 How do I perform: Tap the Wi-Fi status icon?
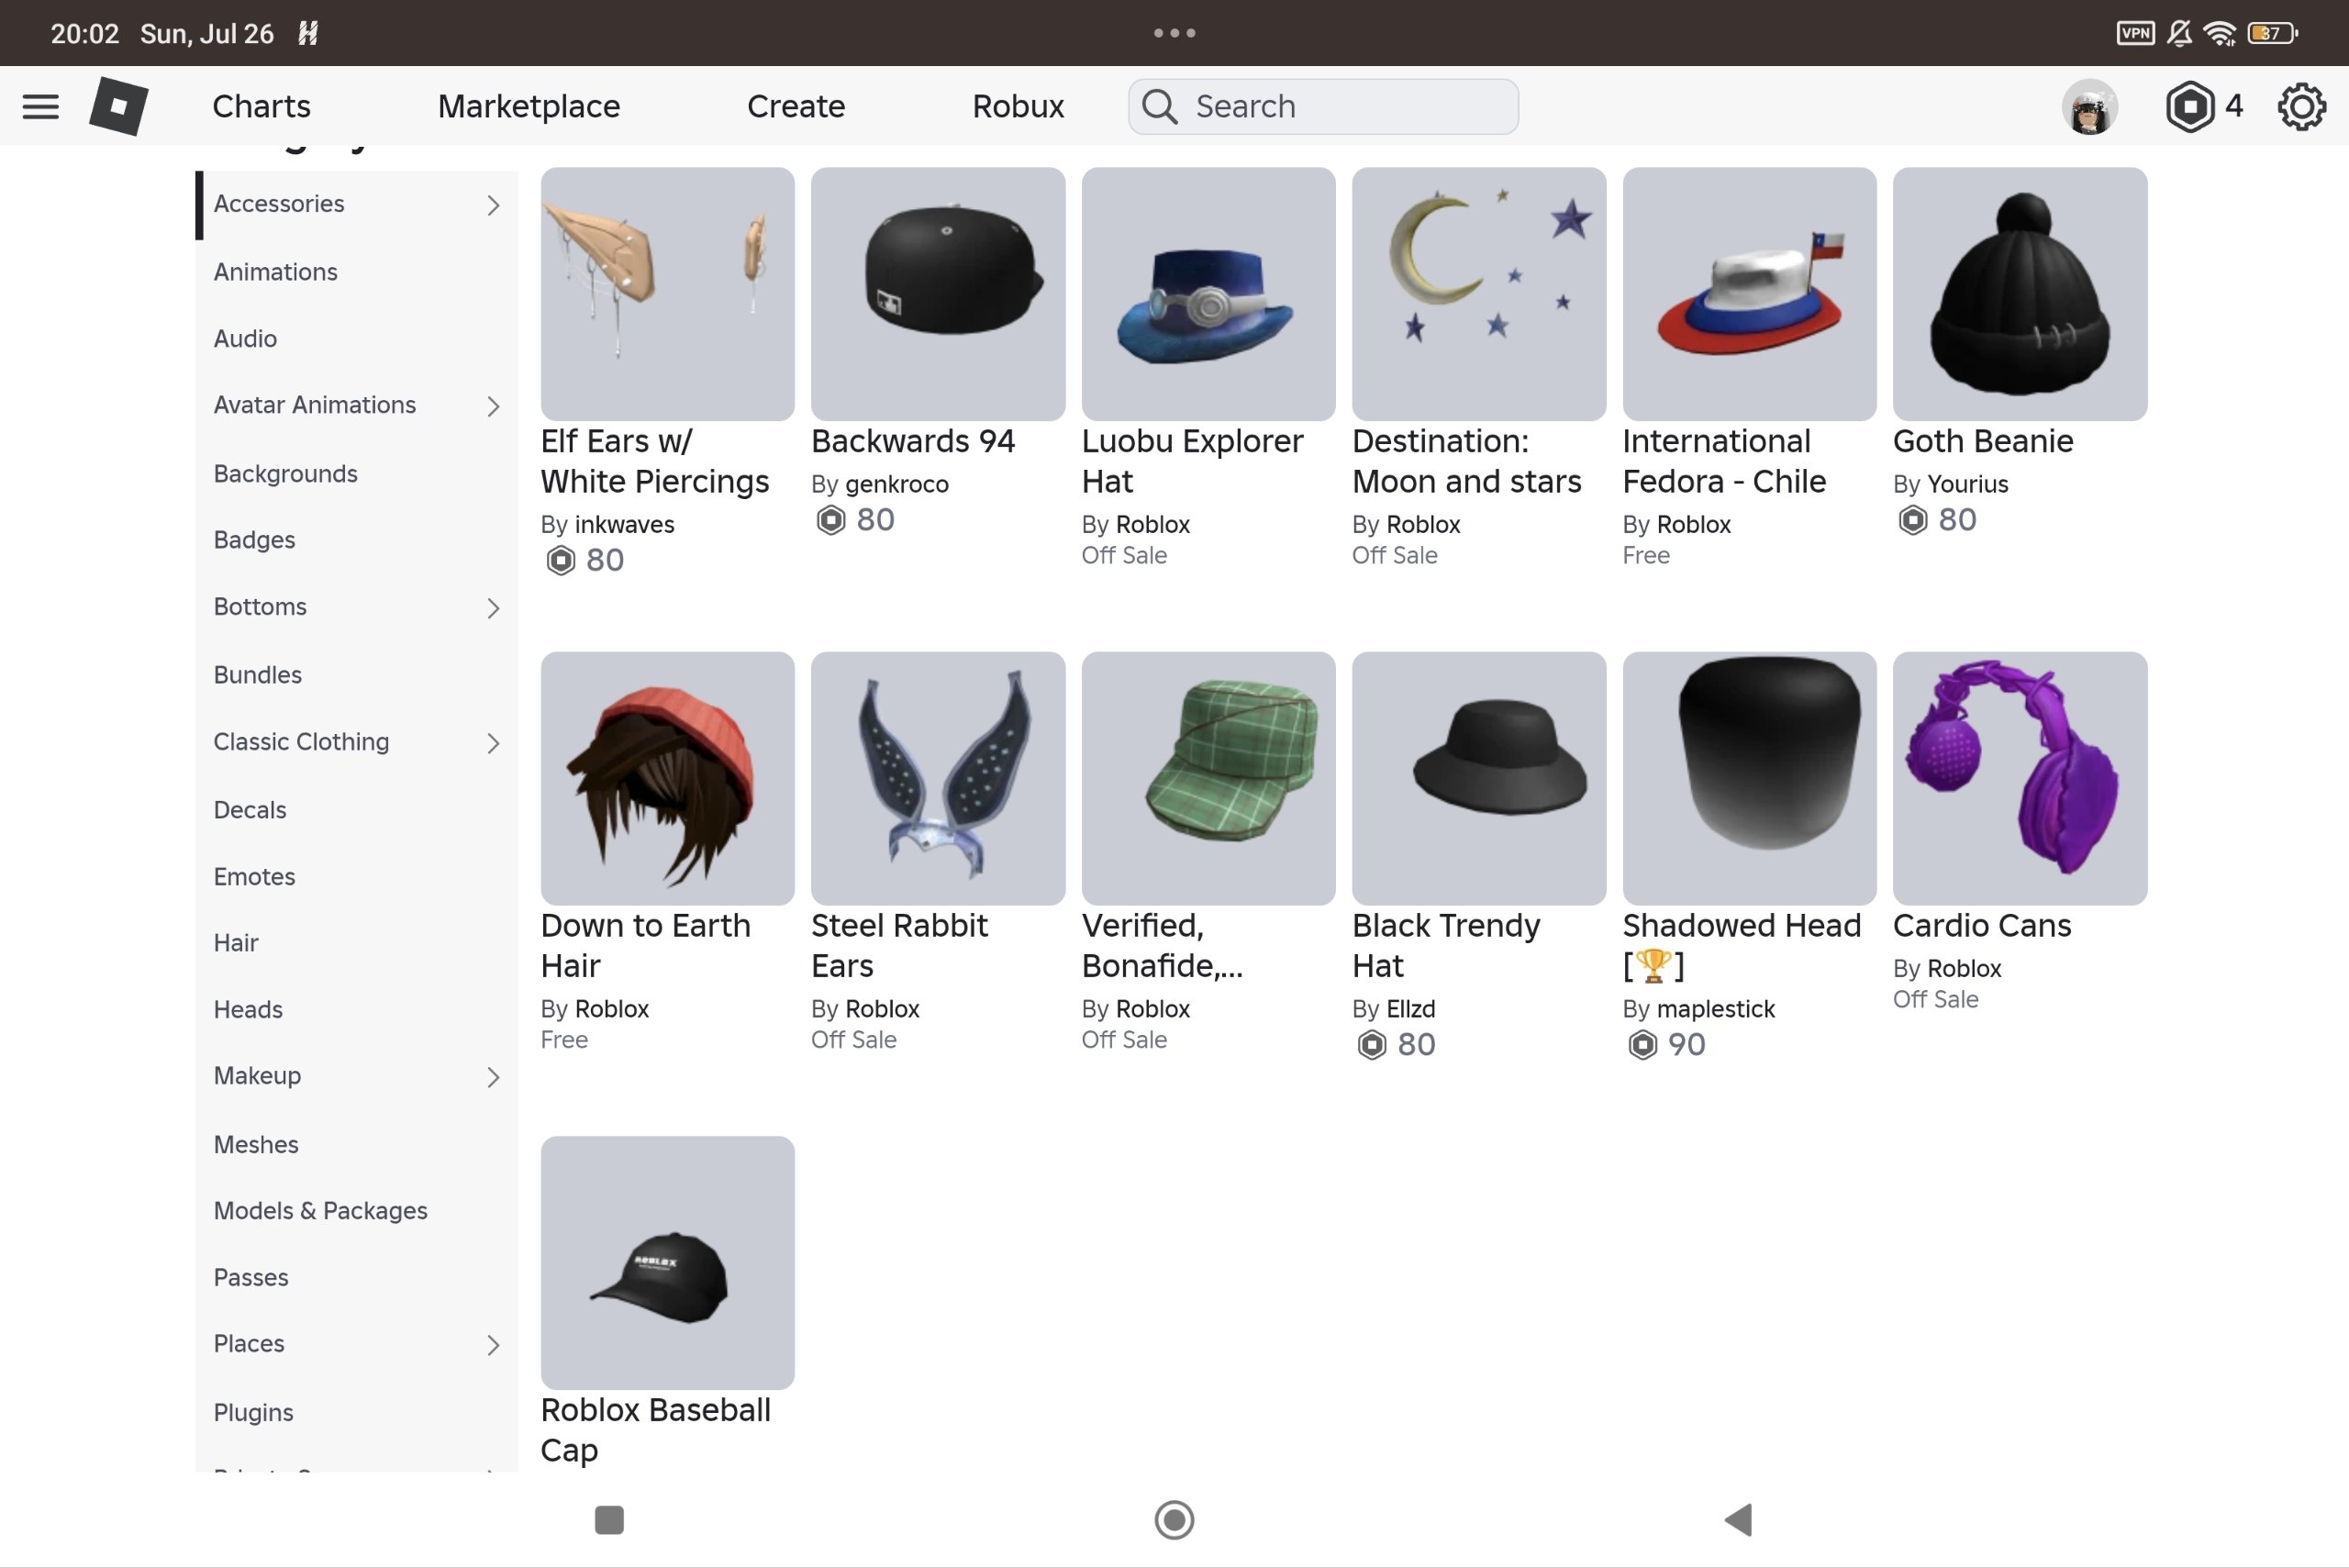pos(2220,33)
